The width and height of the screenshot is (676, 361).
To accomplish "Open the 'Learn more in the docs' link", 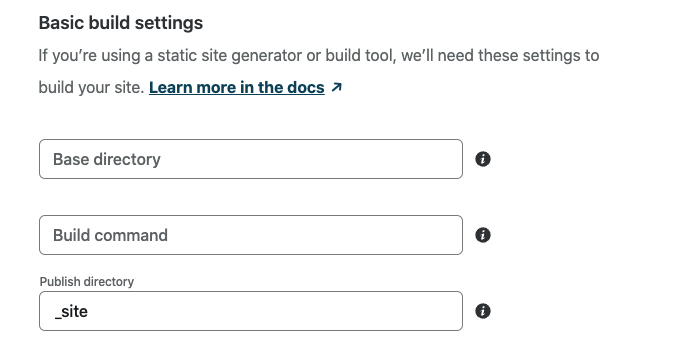I will pyautogui.click(x=237, y=88).
